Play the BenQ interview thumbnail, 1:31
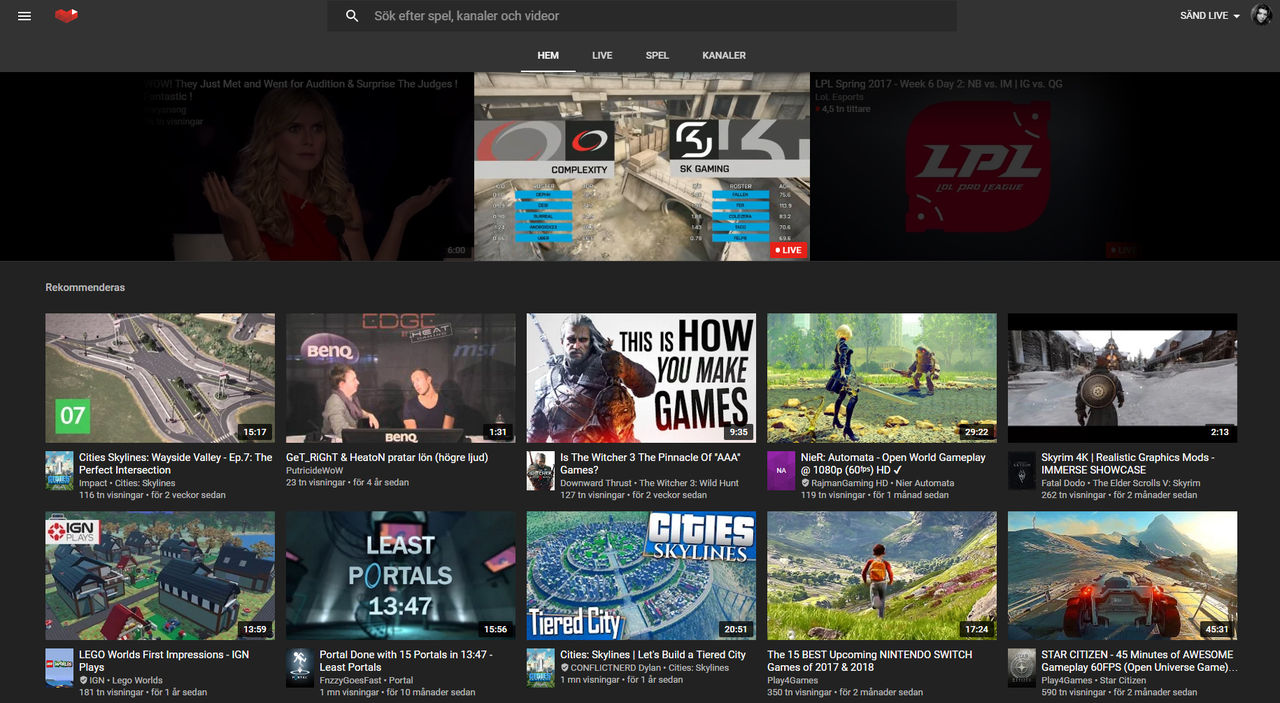The width and height of the screenshot is (1280, 703). pyautogui.click(x=401, y=378)
